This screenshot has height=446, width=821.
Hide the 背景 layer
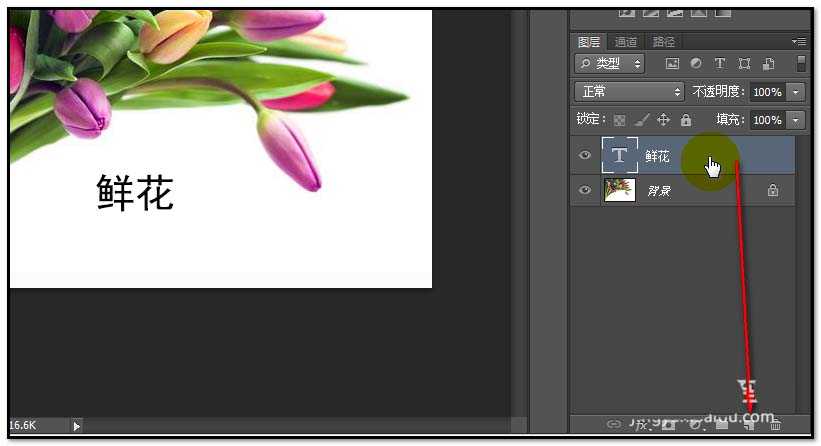585,190
